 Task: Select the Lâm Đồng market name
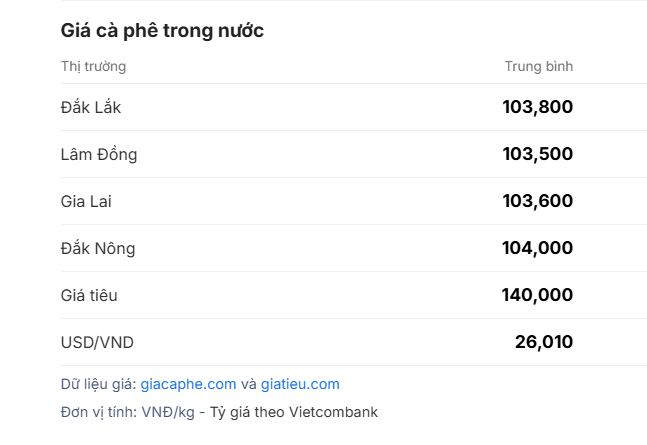(x=99, y=154)
